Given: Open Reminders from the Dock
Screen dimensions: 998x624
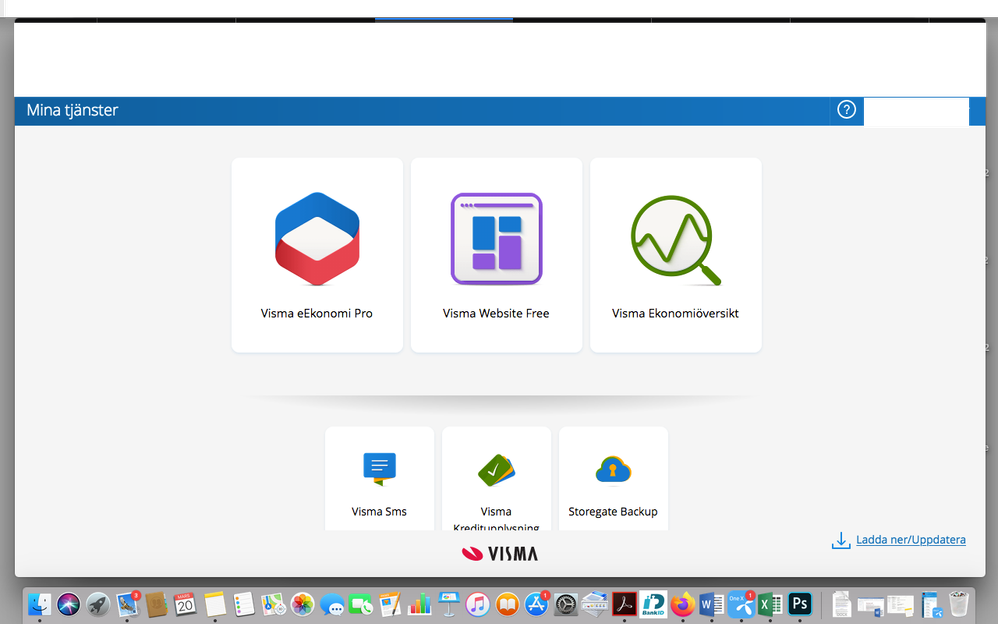Looking at the screenshot, I should (244, 604).
